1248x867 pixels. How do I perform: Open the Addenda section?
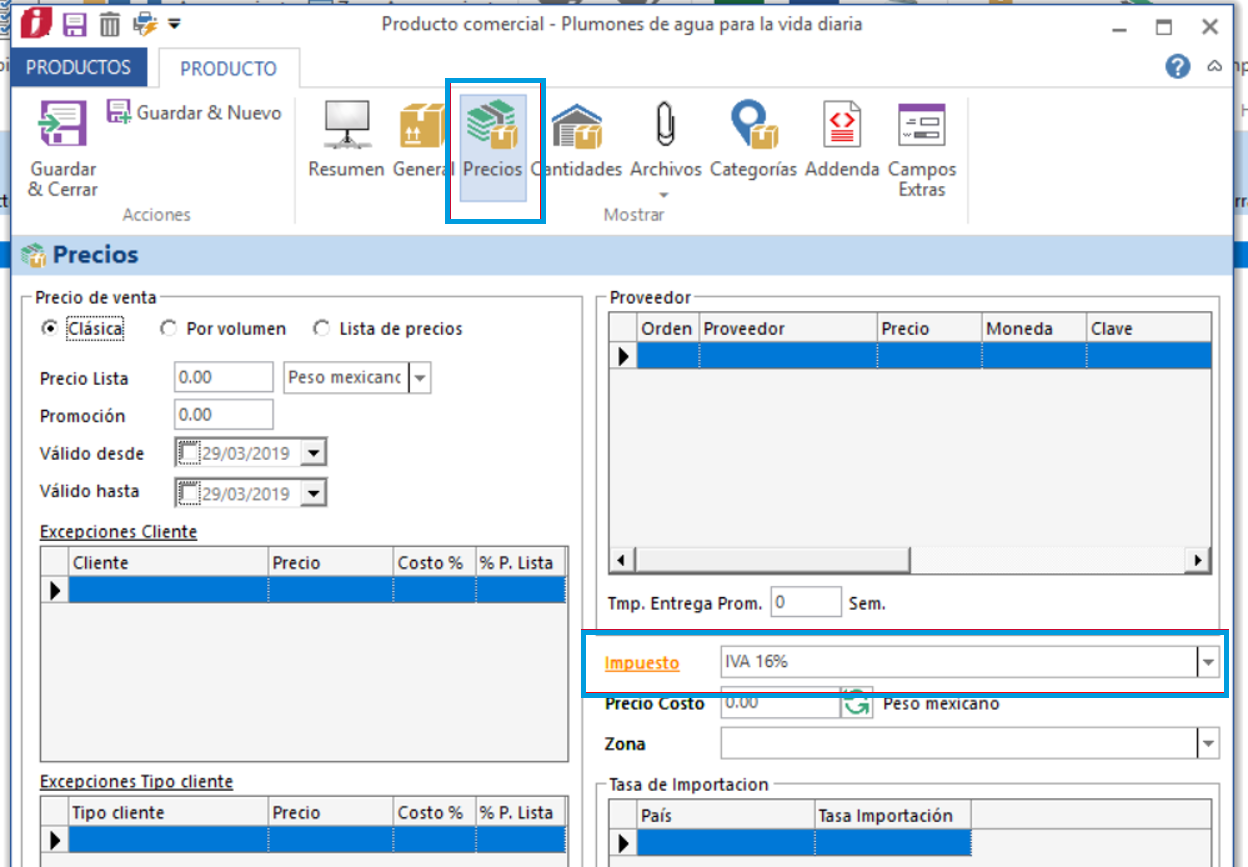pyautogui.click(x=841, y=125)
